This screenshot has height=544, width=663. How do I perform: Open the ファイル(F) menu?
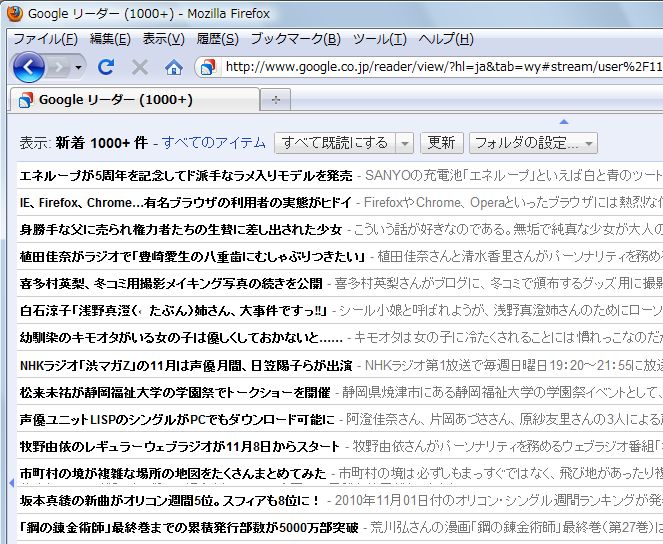(x=45, y=39)
